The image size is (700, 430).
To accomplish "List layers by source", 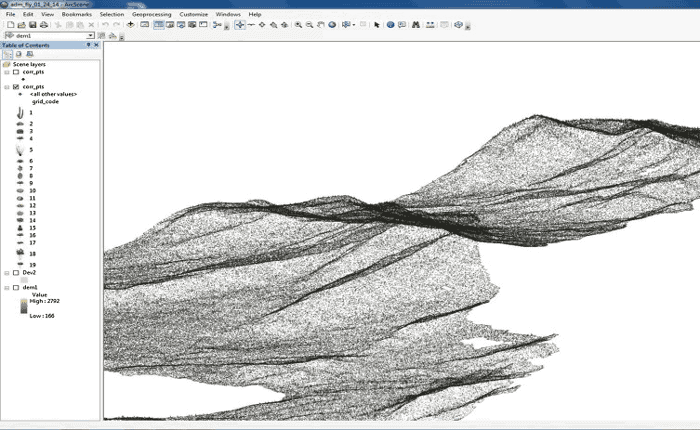I will point(19,54).
